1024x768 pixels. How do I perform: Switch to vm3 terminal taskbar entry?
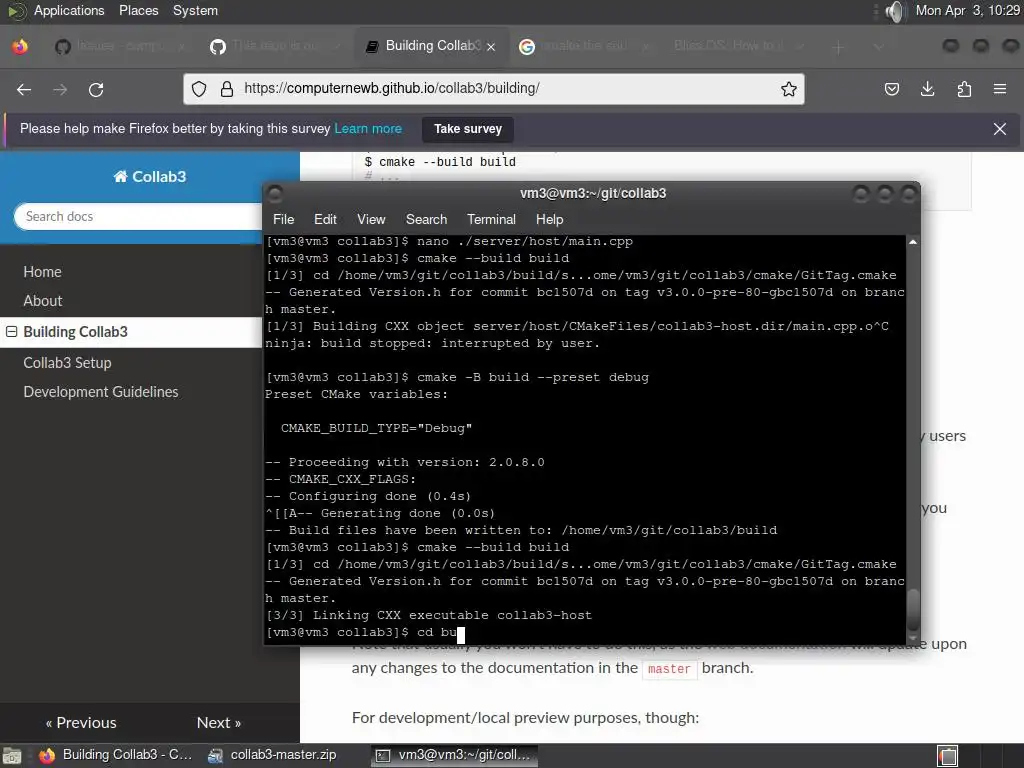pyautogui.click(x=455, y=755)
